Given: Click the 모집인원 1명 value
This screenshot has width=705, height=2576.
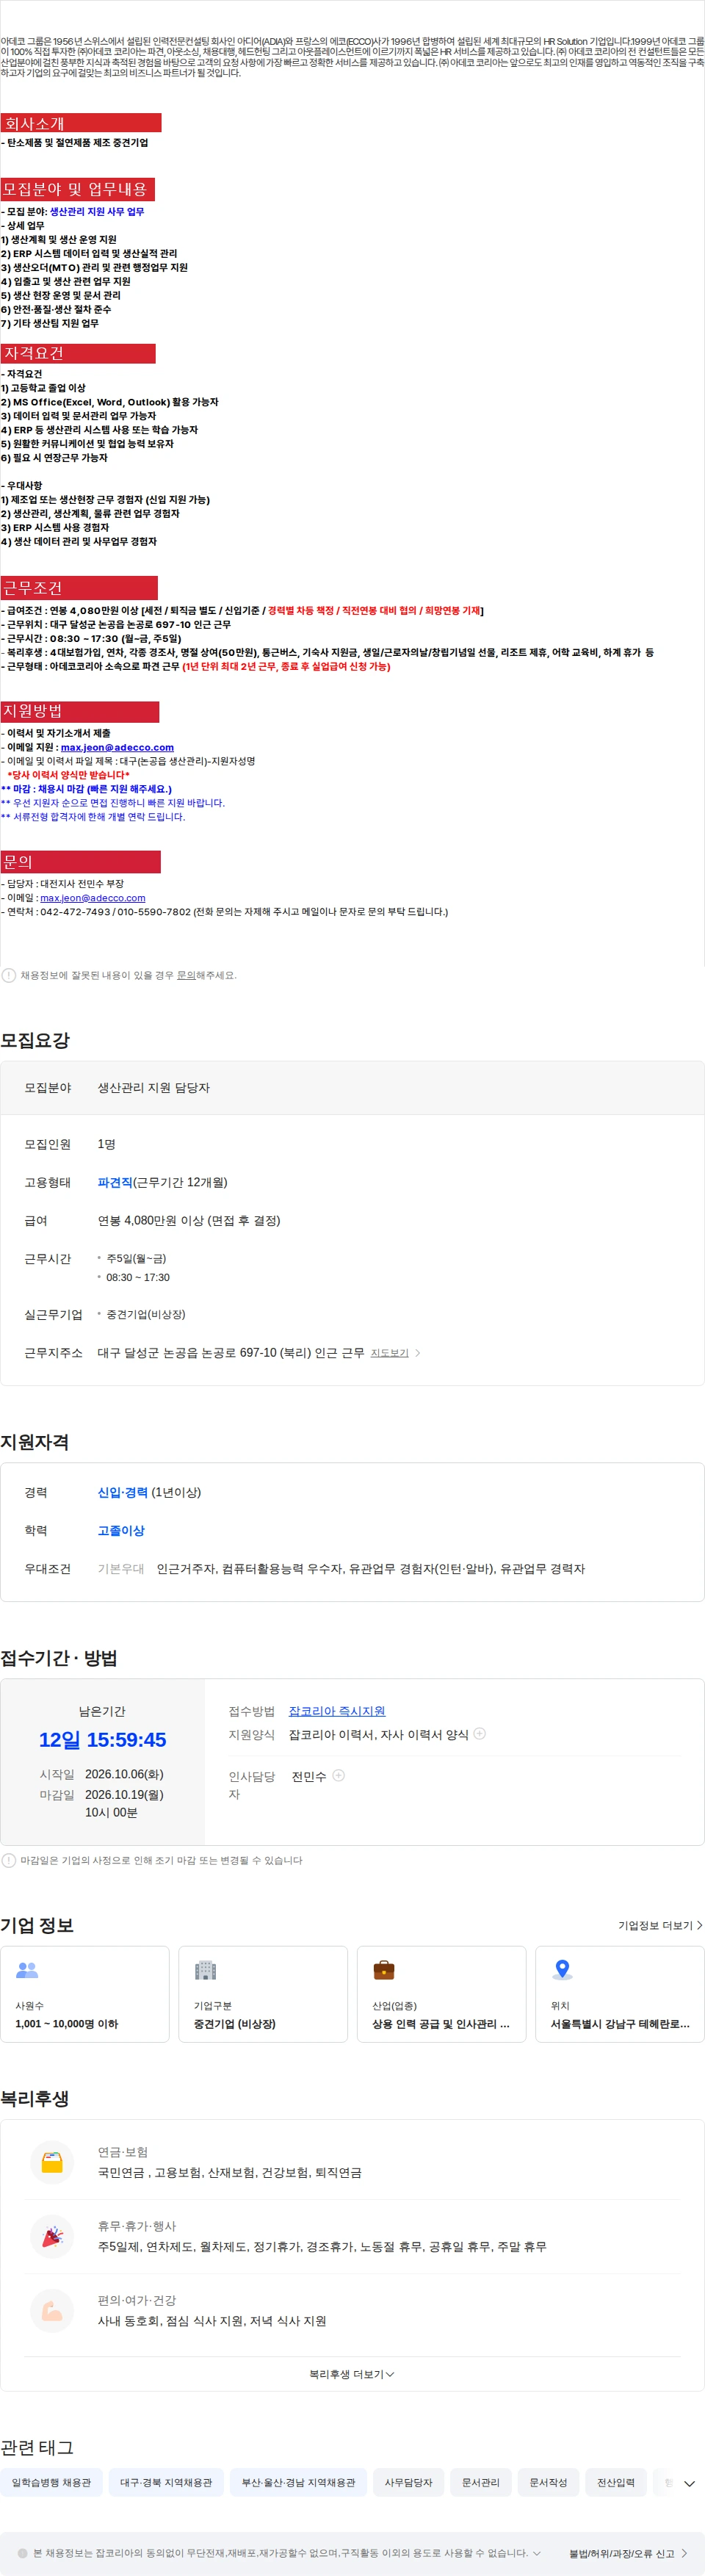Looking at the screenshot, I should (x=106, y=1144).
